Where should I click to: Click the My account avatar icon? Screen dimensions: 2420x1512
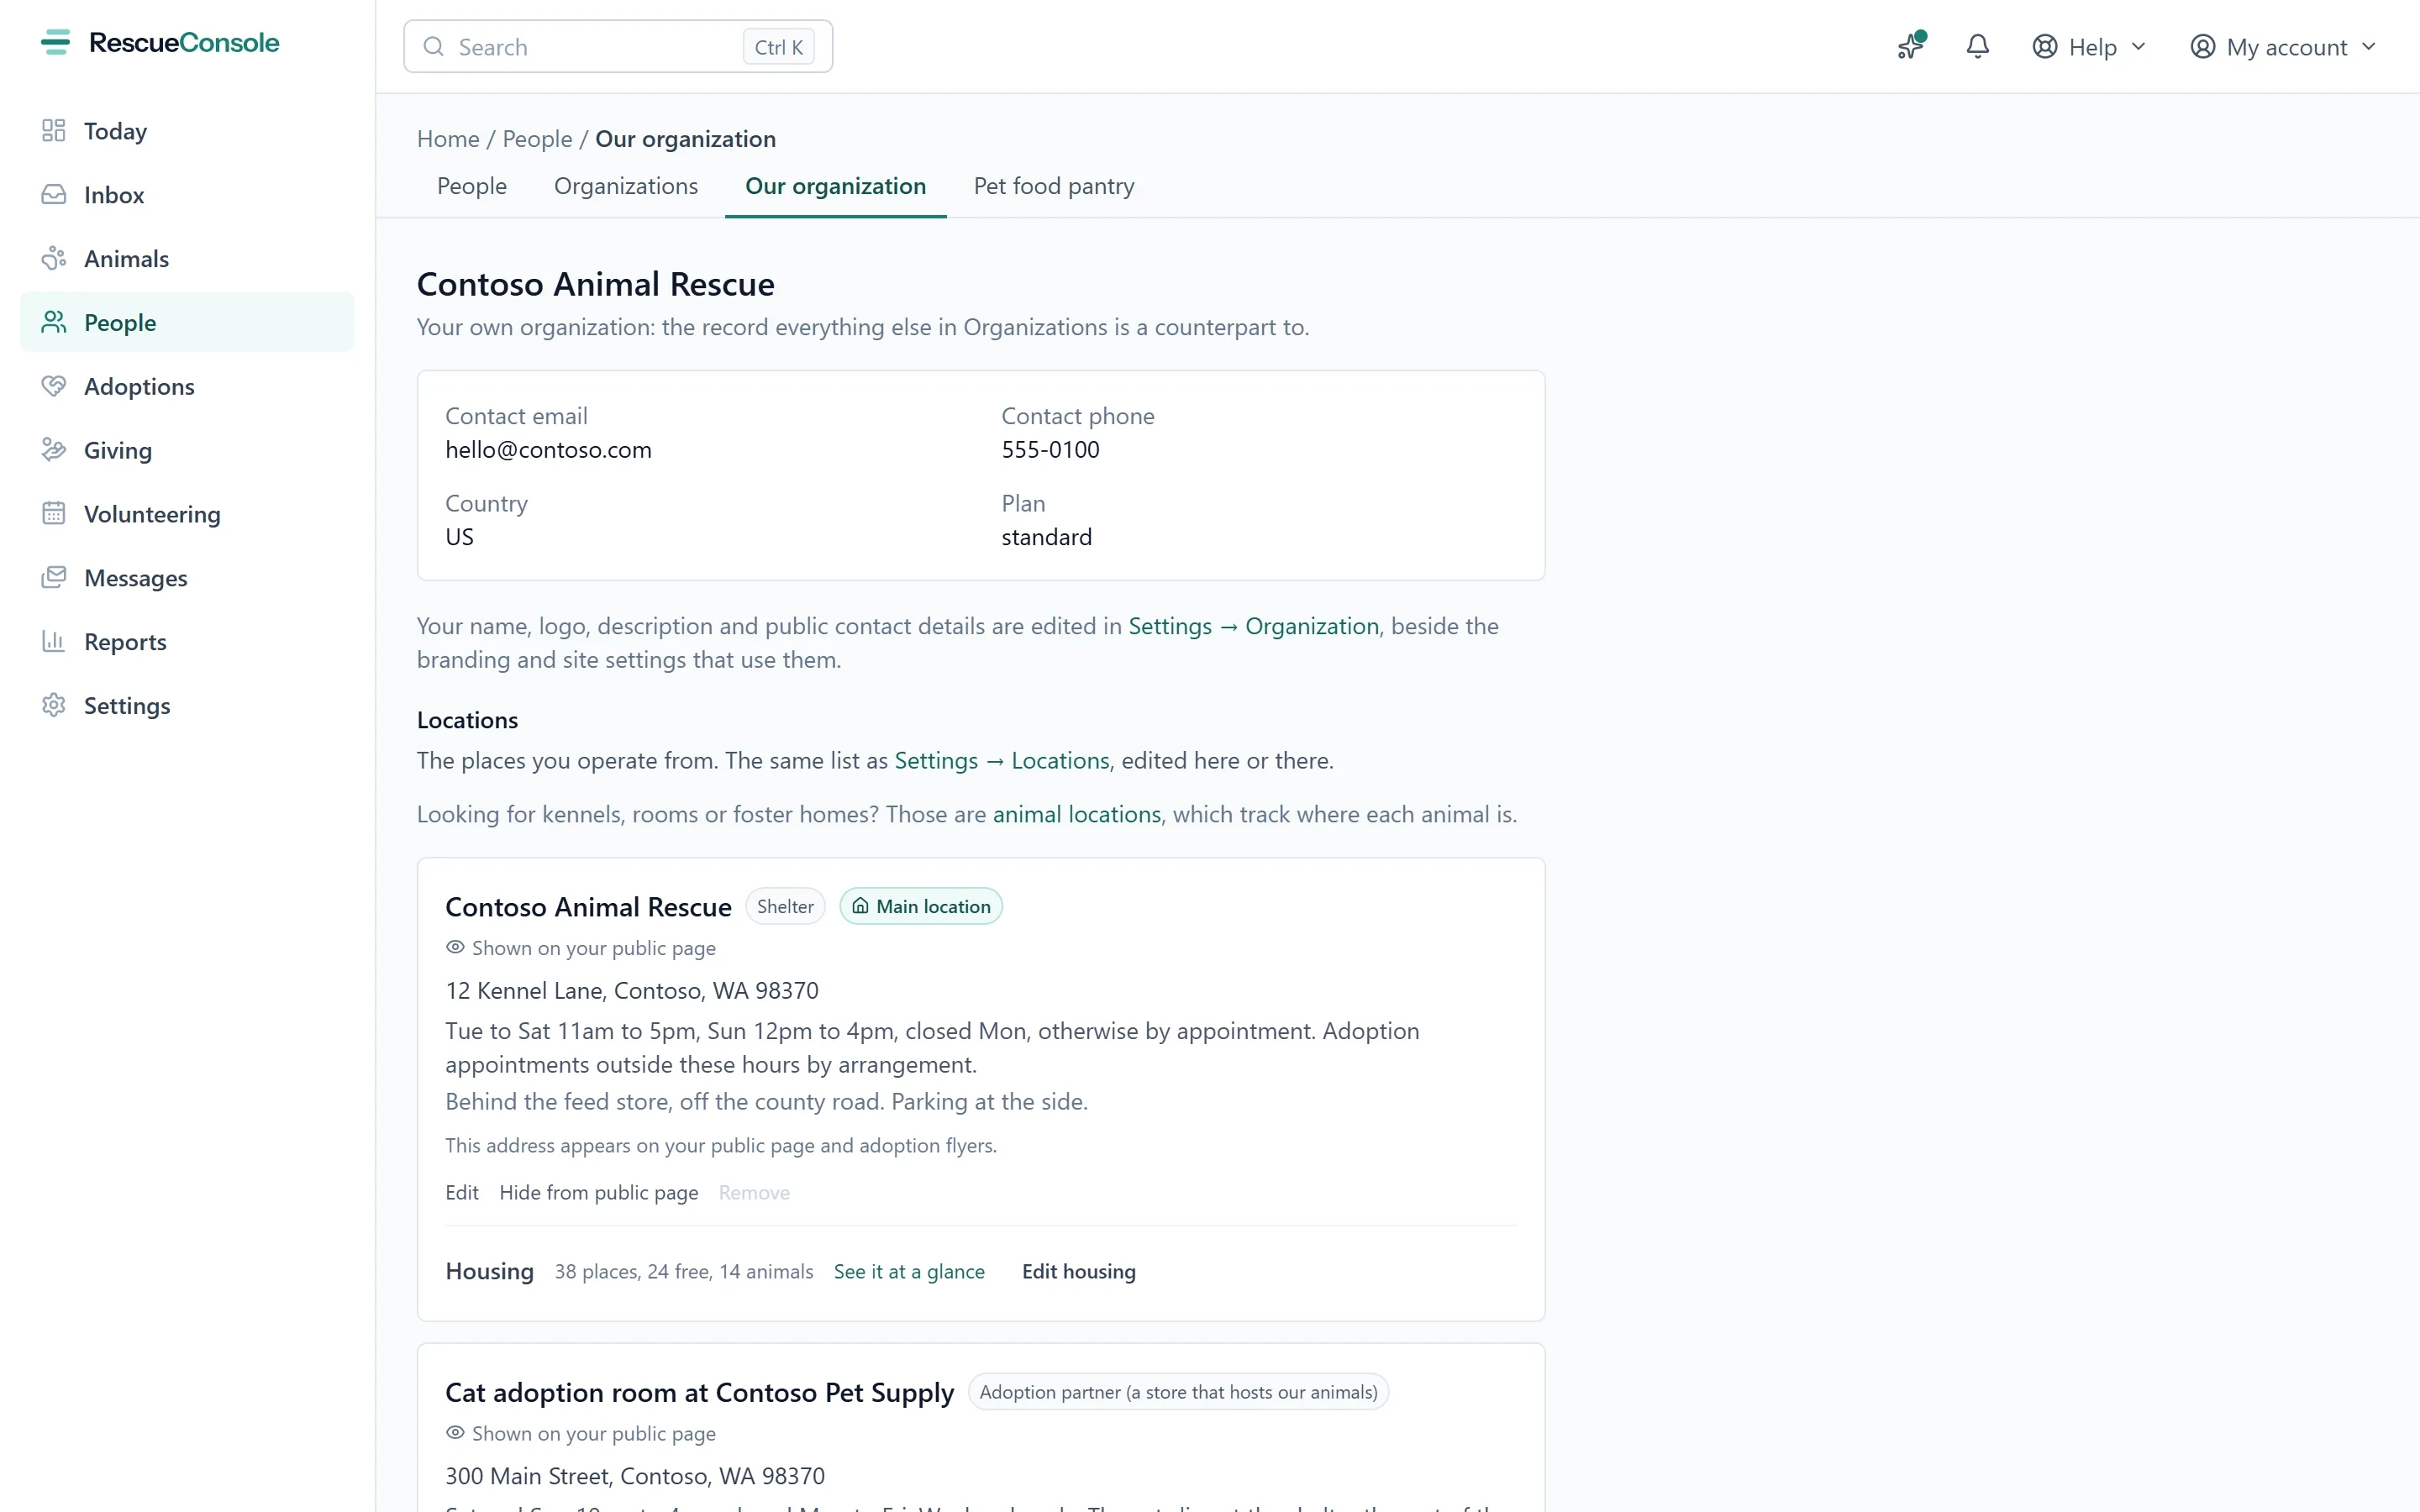tap(2203, 47)
